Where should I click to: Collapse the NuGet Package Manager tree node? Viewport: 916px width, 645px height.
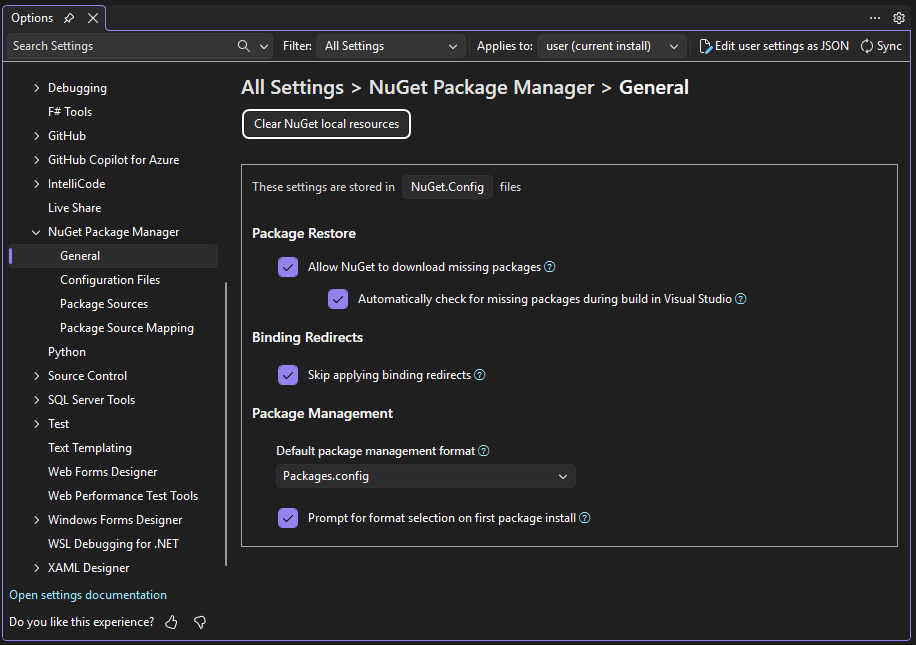coord(36,231)
